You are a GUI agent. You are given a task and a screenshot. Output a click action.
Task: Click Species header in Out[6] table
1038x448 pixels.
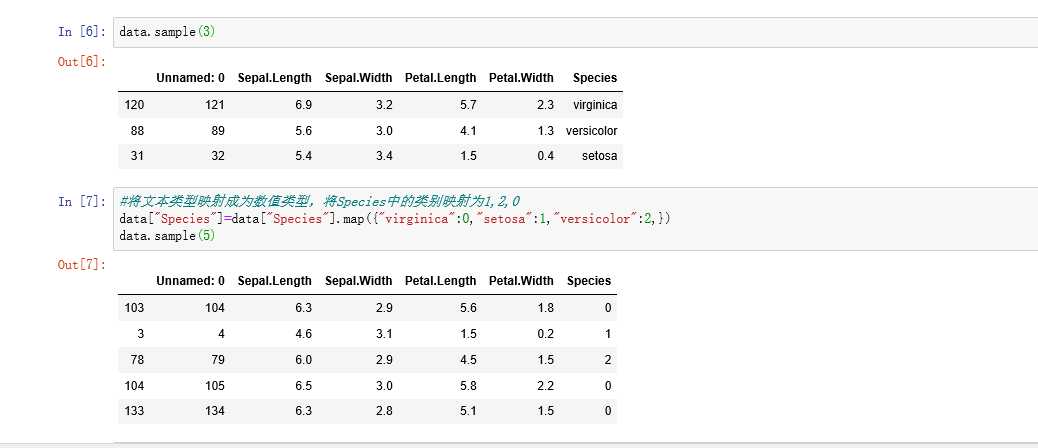click(594, 77)
